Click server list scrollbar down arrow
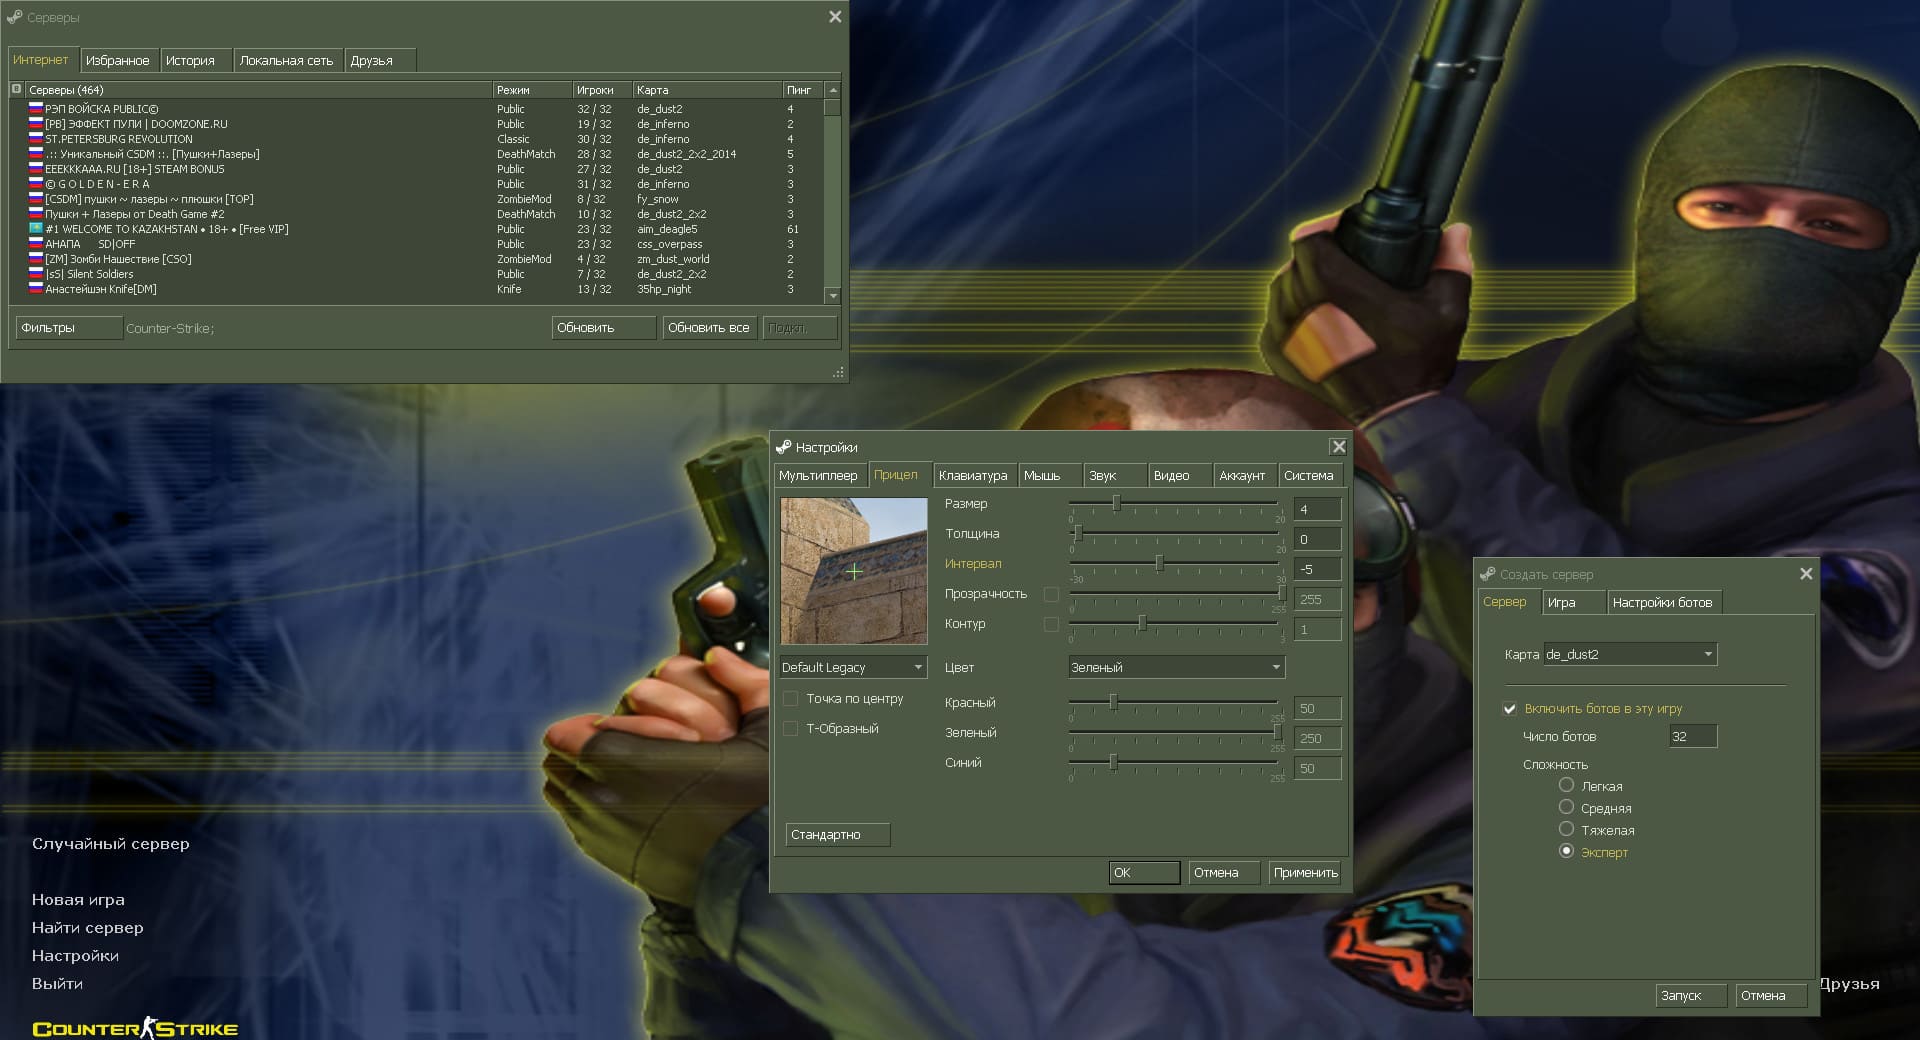The height and width of the screenshot is (1040, 1920). (x=833, y=296)
